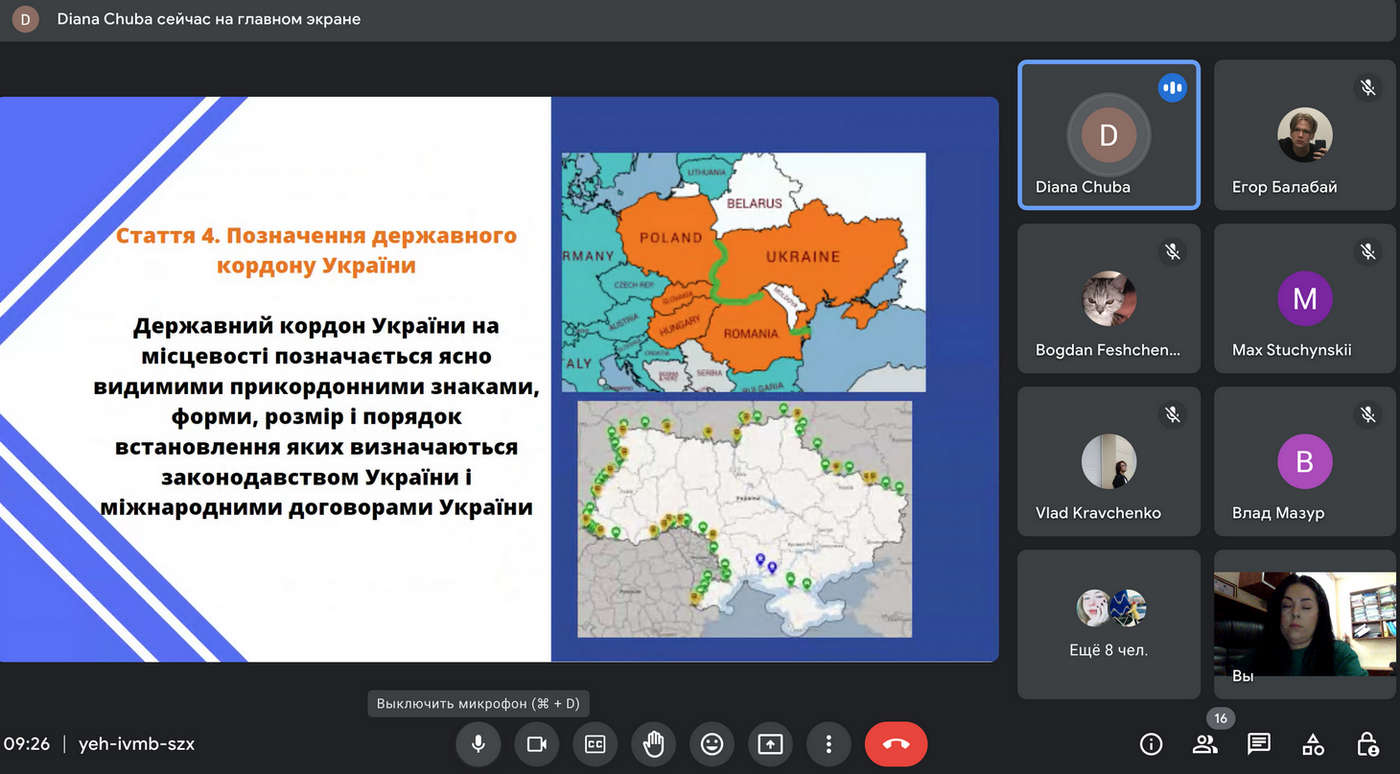
Task: Start presenting your screen
Action: [x=770, y=744]
